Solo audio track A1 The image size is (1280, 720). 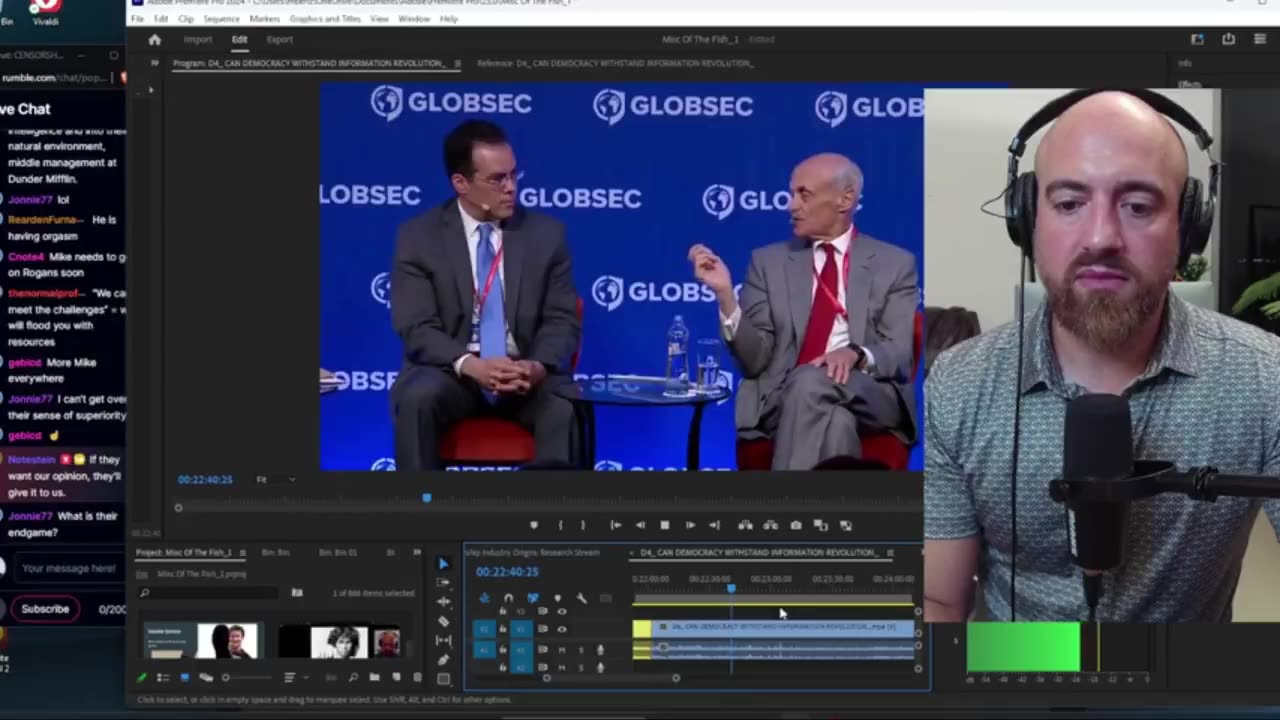581,649
